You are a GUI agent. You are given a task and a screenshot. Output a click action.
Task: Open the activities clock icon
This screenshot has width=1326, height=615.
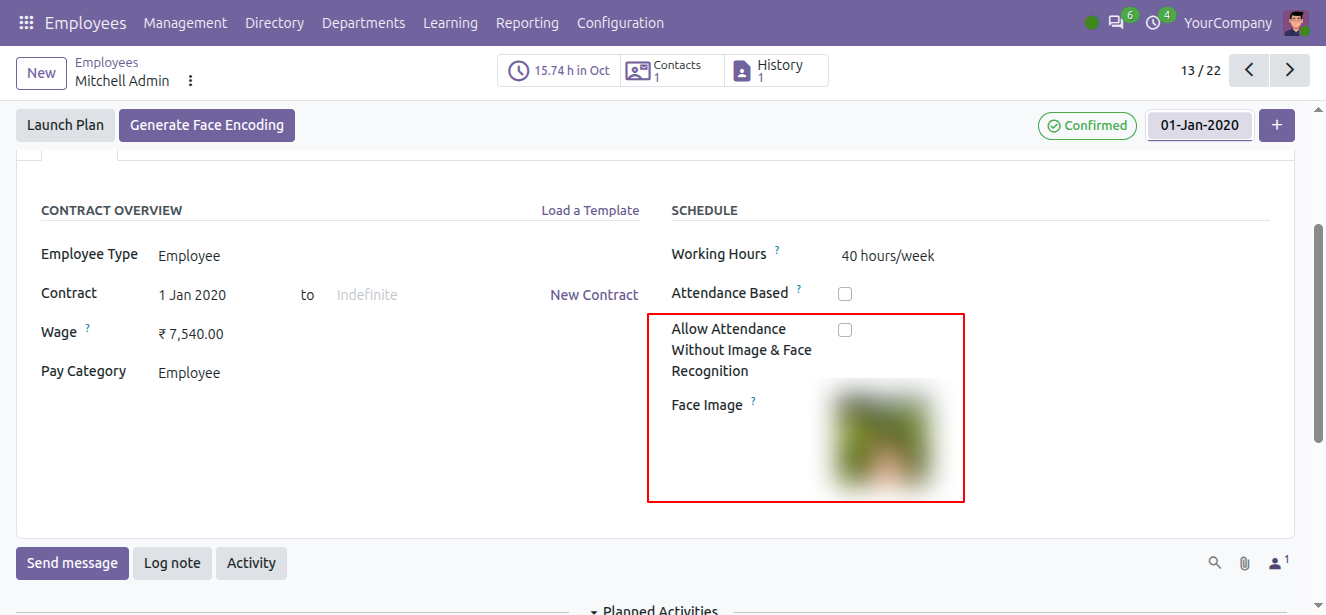coord(1153,23)
